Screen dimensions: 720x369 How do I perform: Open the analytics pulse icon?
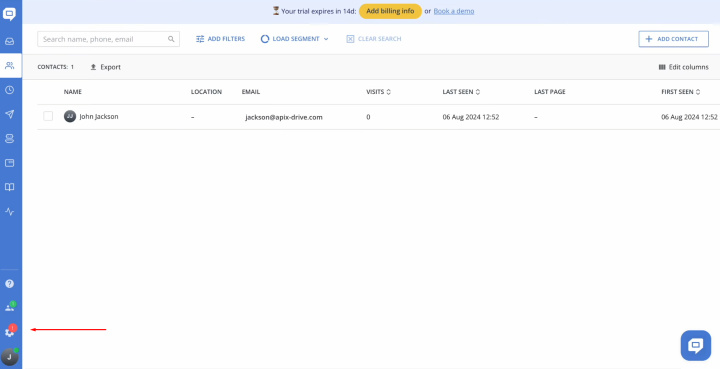9,212
